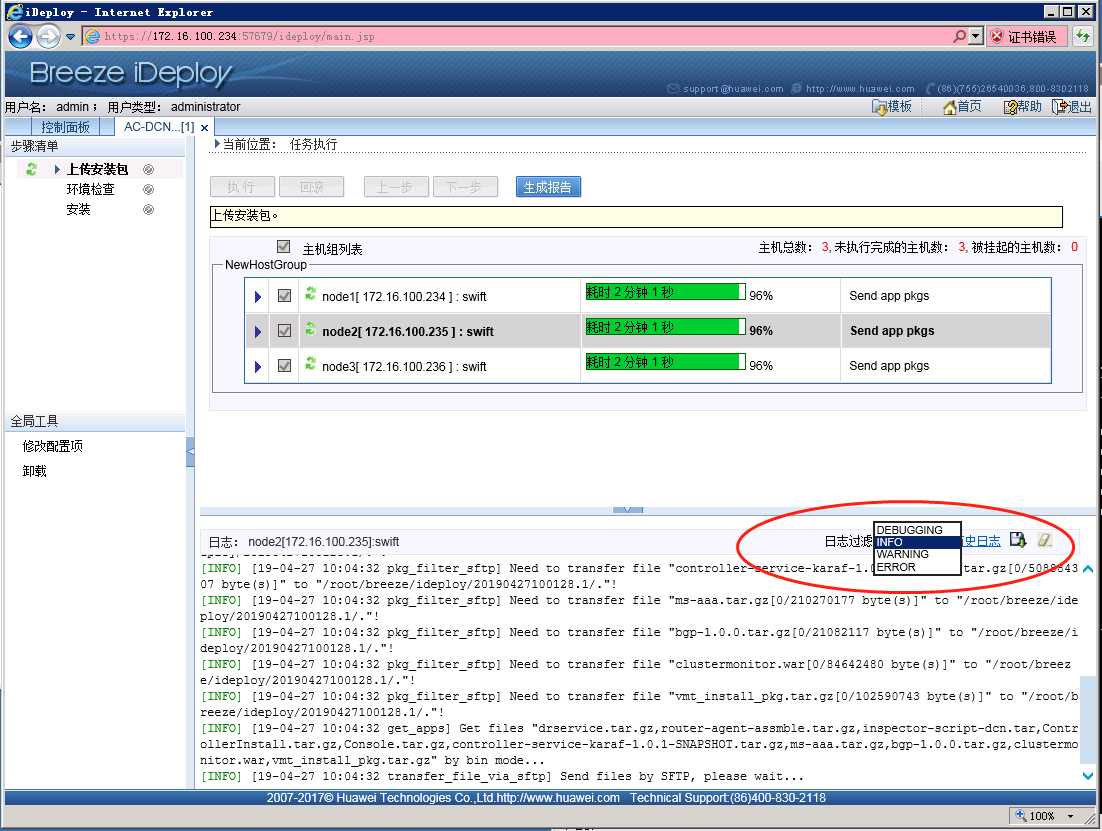Click the Internet Explorer logo in title bar
Image resolution: width=1102 pixels, height=831 pixels.
coord(14,11)
